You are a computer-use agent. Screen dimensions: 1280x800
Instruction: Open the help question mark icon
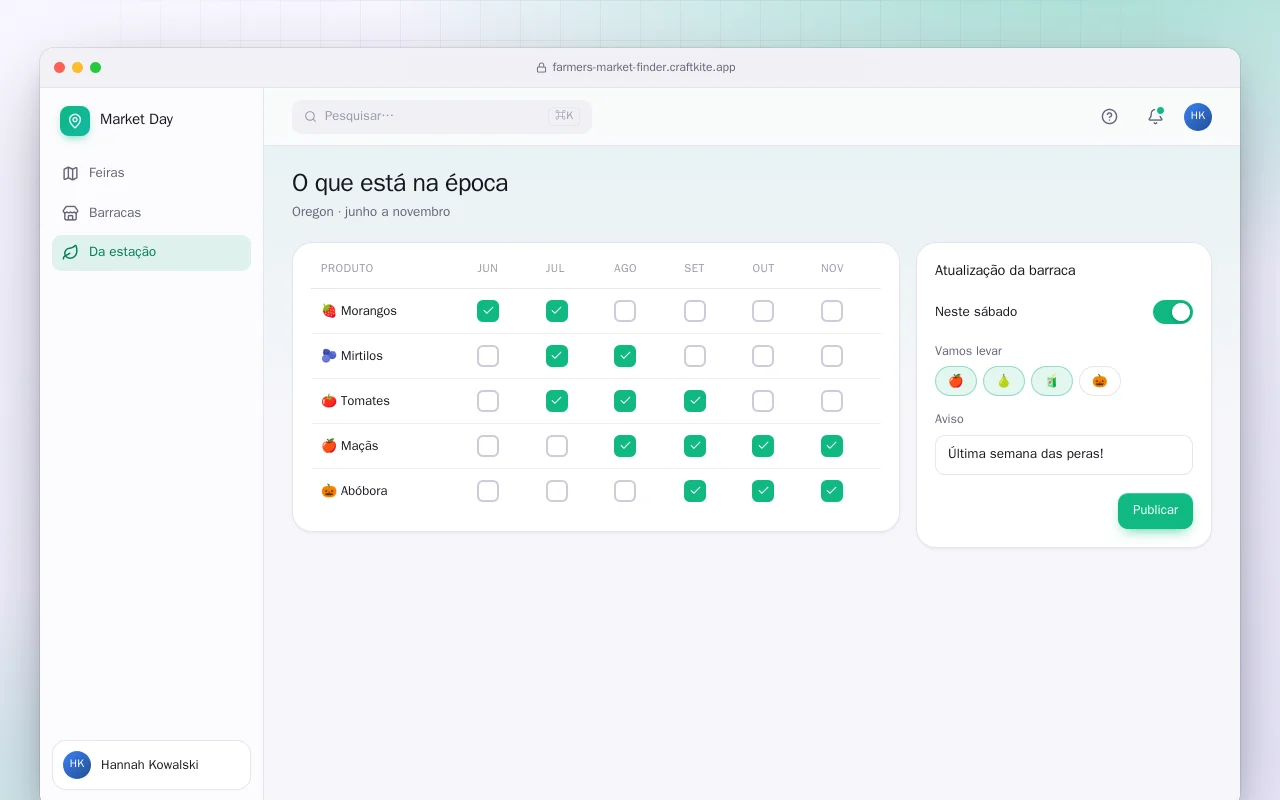(1109, 116)
